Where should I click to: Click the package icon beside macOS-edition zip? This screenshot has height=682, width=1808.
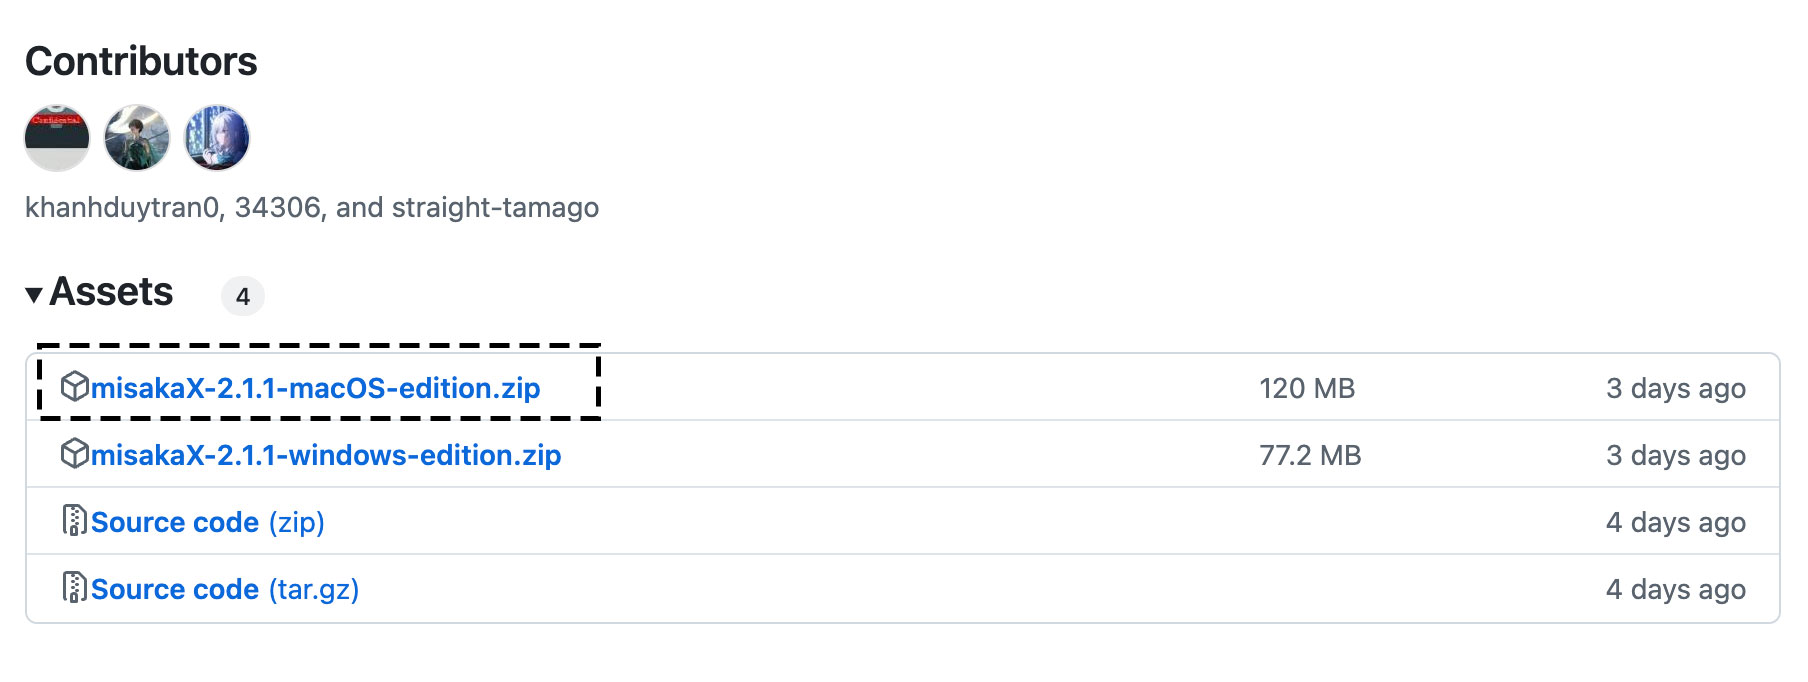(74, 386)
